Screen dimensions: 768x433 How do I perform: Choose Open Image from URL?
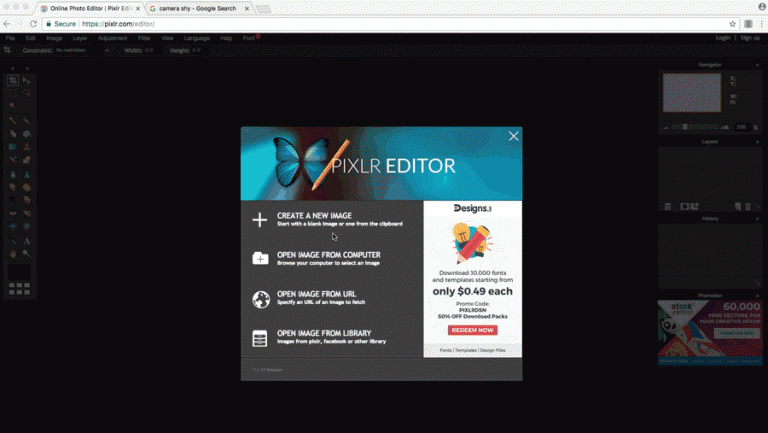coord(309,298)
